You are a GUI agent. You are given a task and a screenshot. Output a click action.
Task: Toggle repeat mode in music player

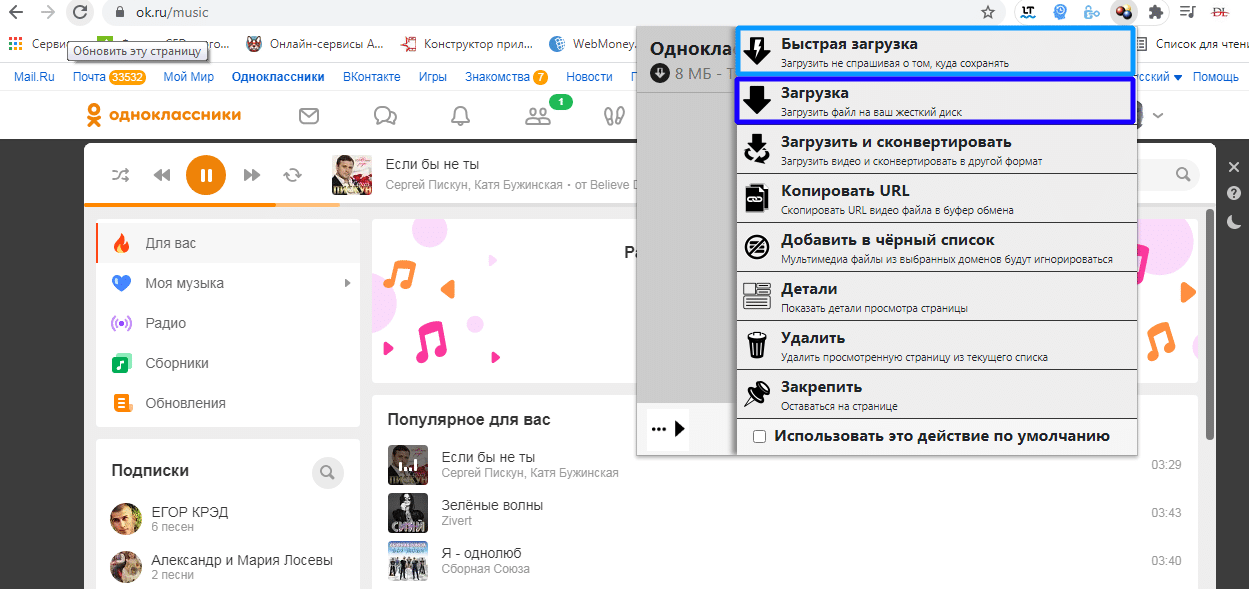(292, 175)
